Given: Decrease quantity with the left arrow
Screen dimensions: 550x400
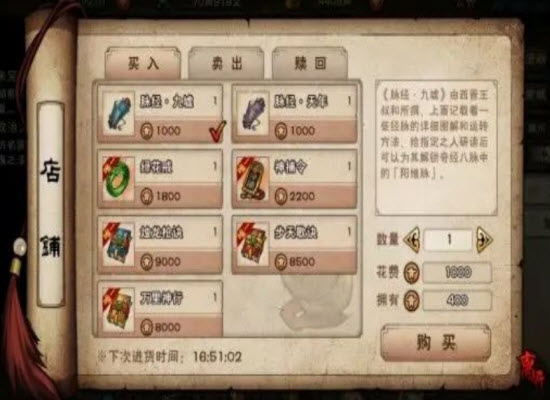Looking at the screenshot, I should click(x=412, y=240).
